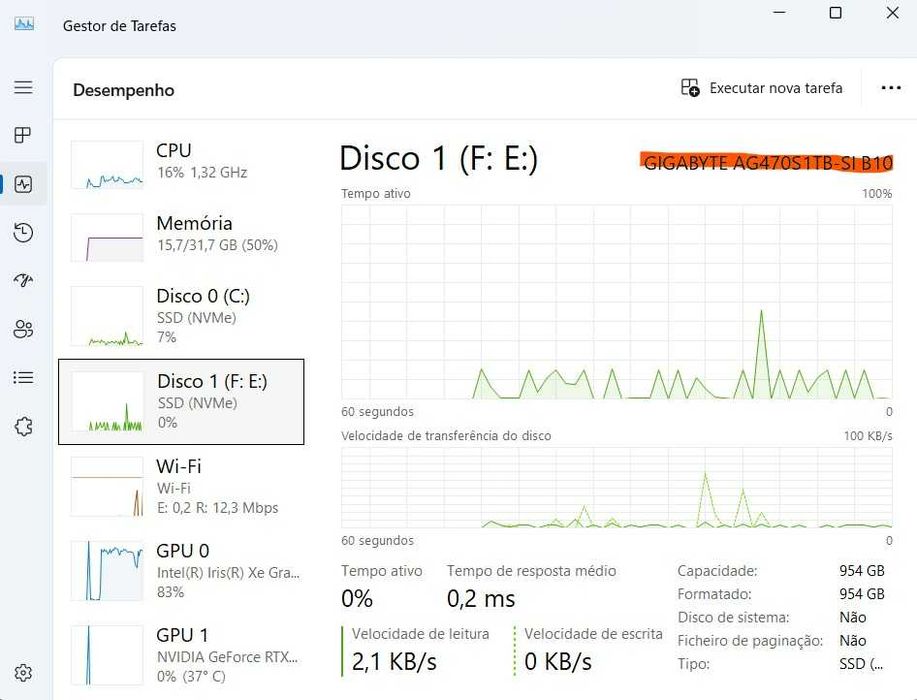The image size is (917, 700).
Task: Click the 16% 1,32 GHz CPU usage text
Action: (202, 173)
